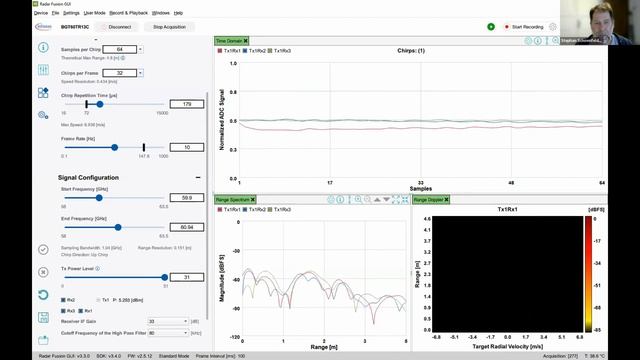Click the Start Frequency value field

(187, 198)
